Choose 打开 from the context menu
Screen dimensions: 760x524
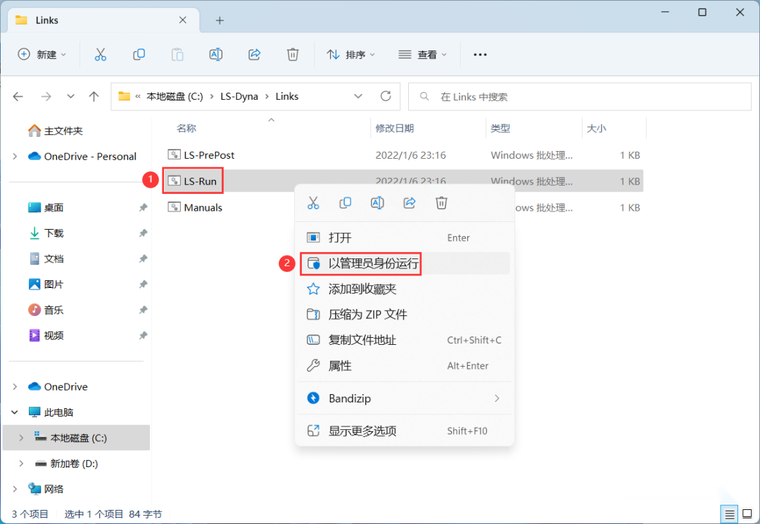tap(404, 238)
